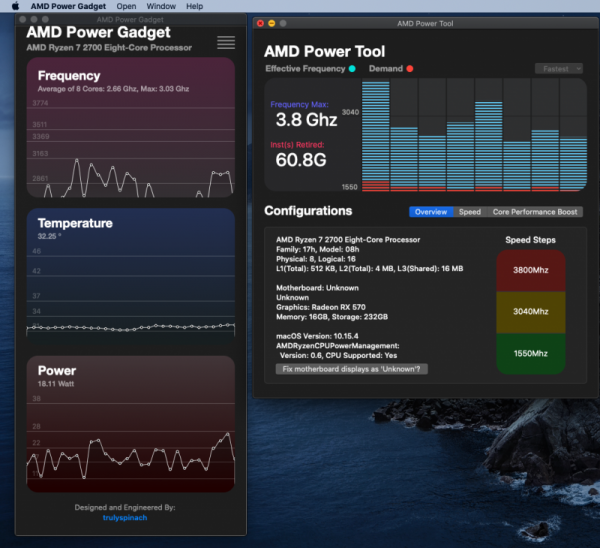The height and width of the screenshot is (548, 600).
Task: Click Fix motherboard displays as 'Unknown'? button
Action: pos(351,369)
